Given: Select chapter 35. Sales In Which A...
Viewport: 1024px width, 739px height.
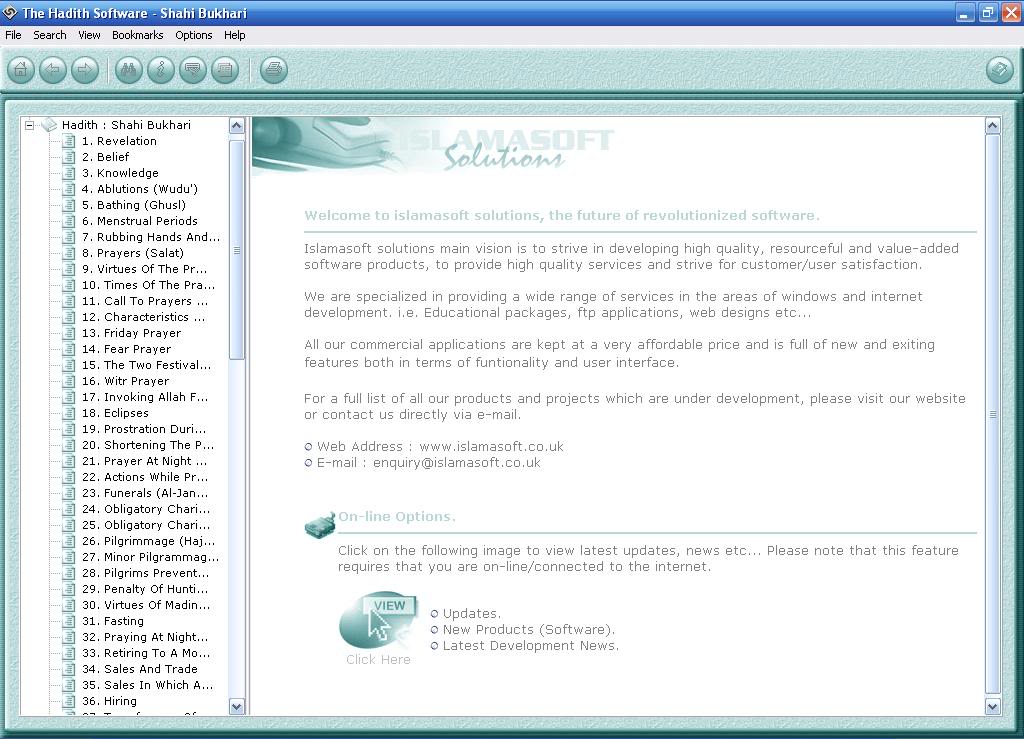Looking at the screenshot, I should click(148, 685).
